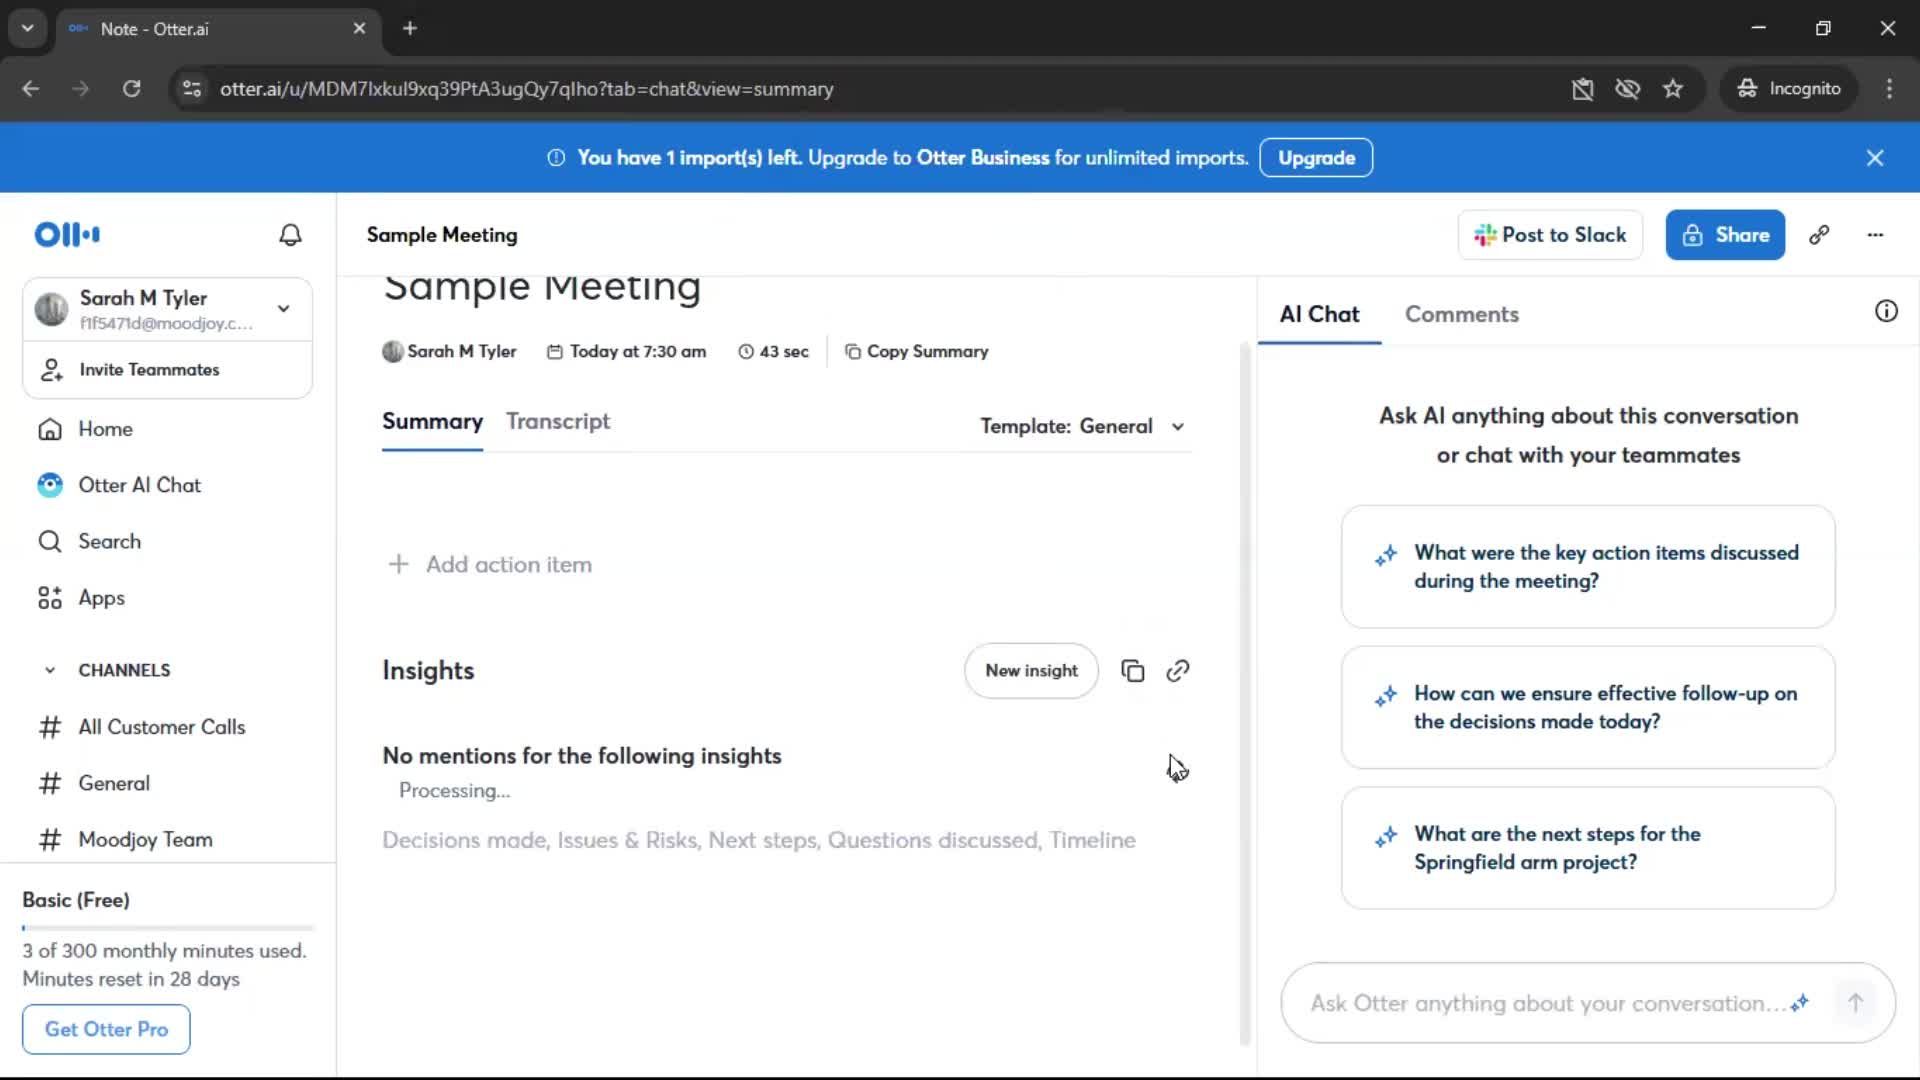Screen dimensions: 1920x1080
Task: Open the Template: General dropdown
Action: 1082,426
